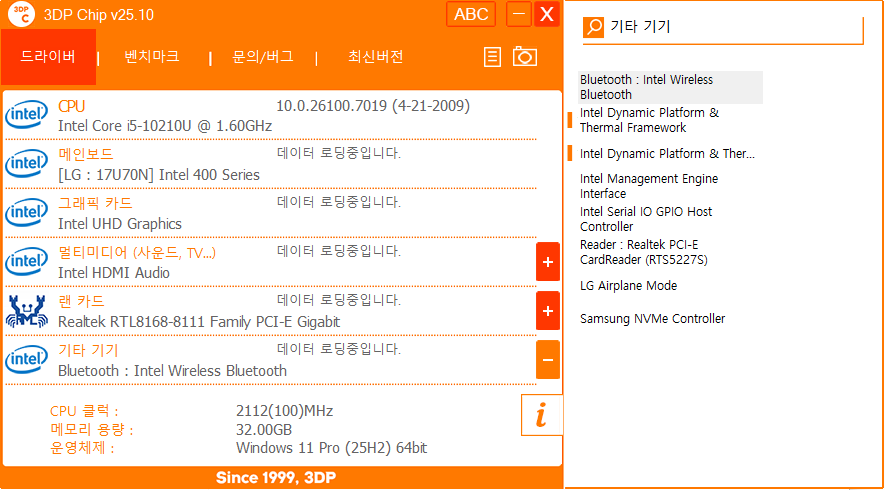Select Bluetooth : Intel Wireless Bluetooth in side list
This screenshot has height=490, width=885.
click(671, 88)
